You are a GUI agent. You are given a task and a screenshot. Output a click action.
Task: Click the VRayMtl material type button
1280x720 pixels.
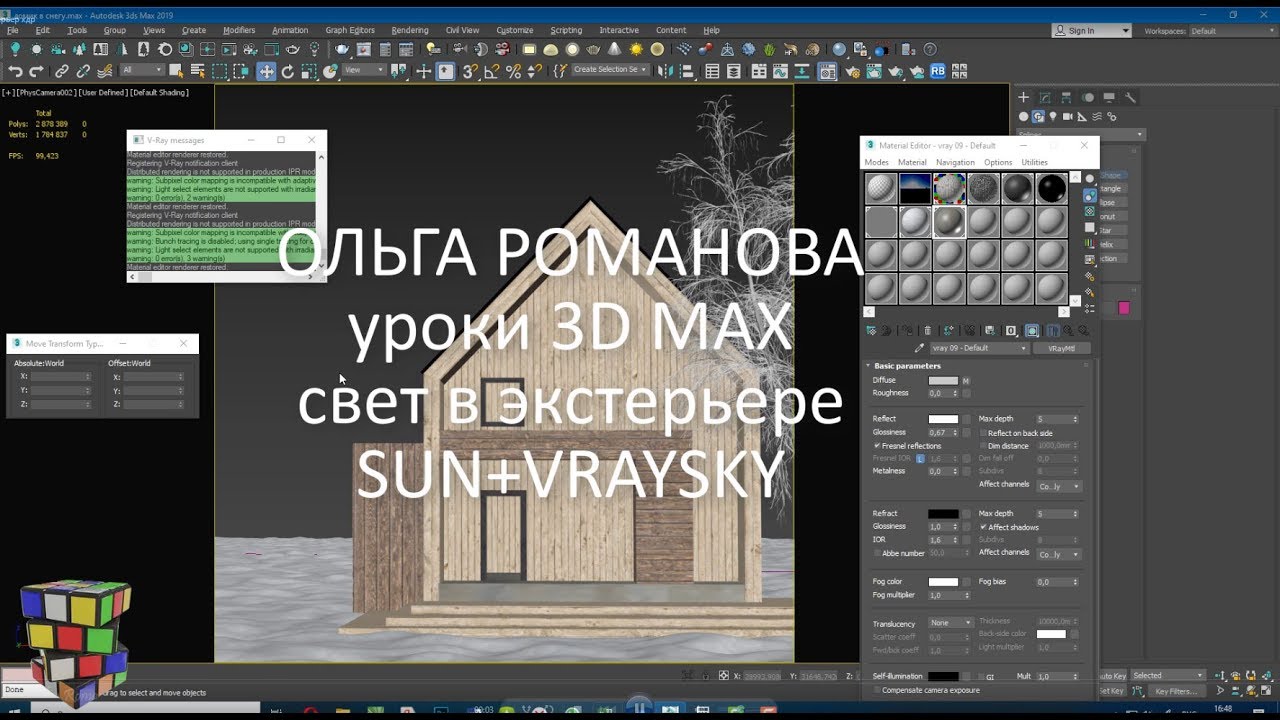1062,348
